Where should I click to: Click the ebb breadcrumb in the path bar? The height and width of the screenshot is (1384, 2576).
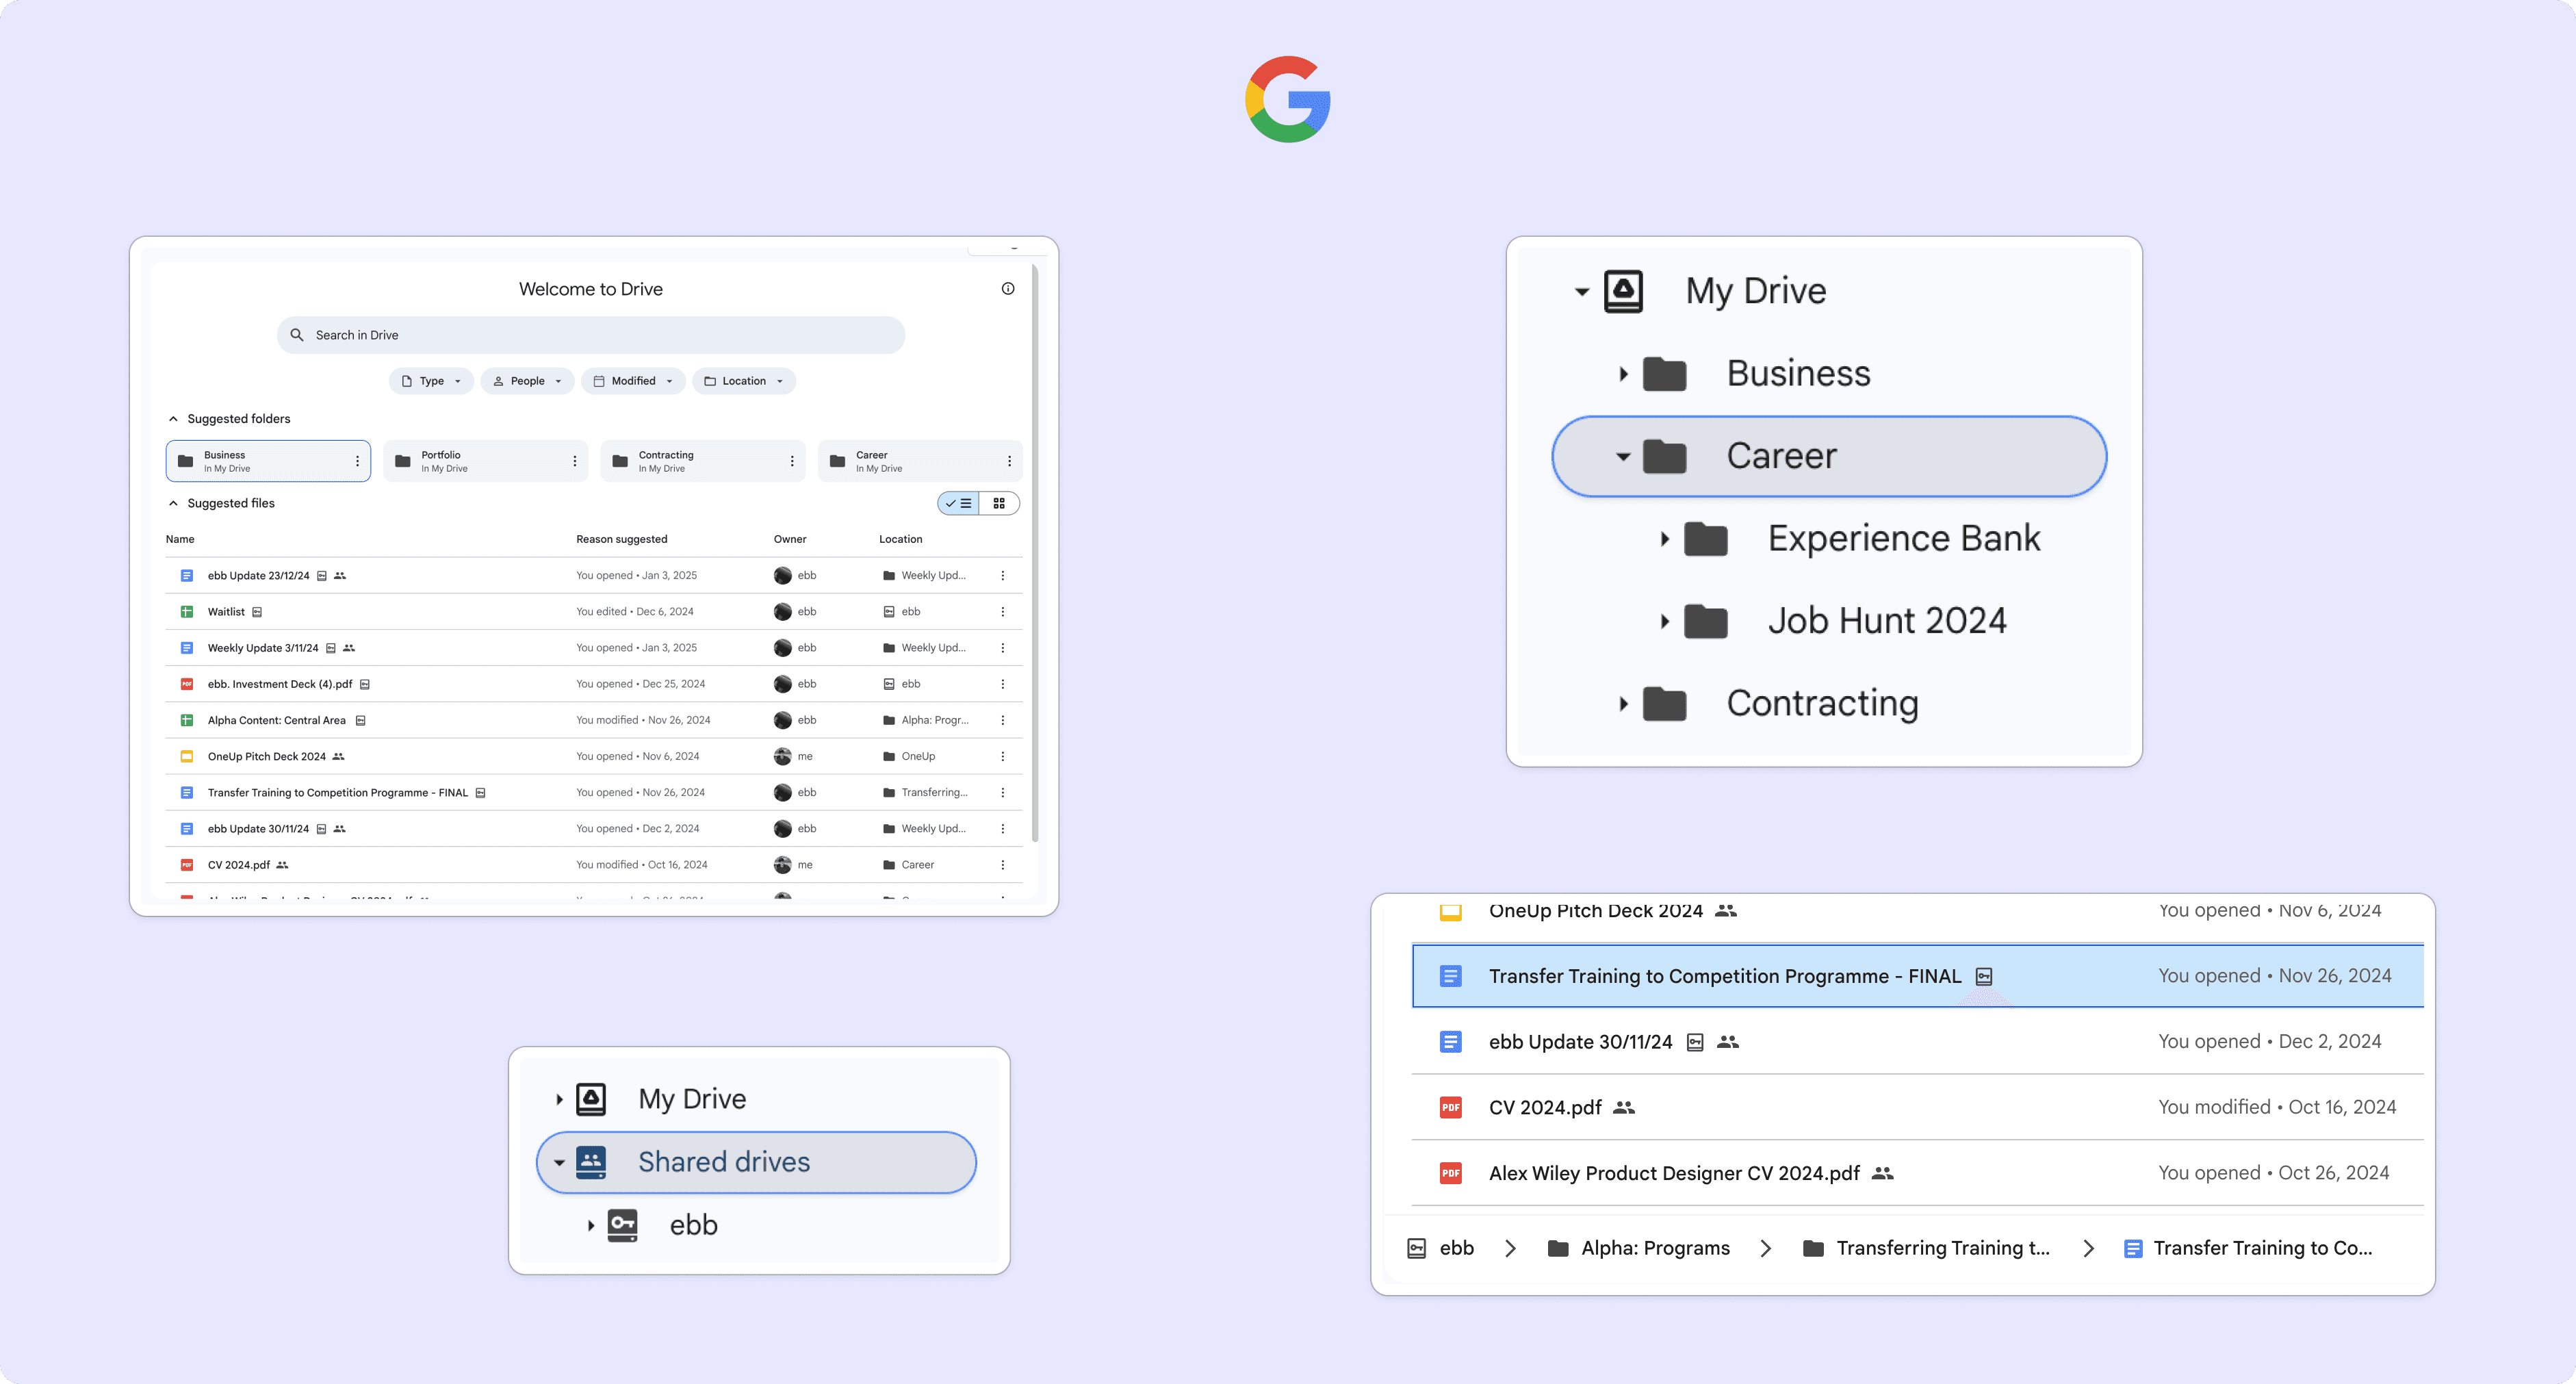[1441, 1248]
